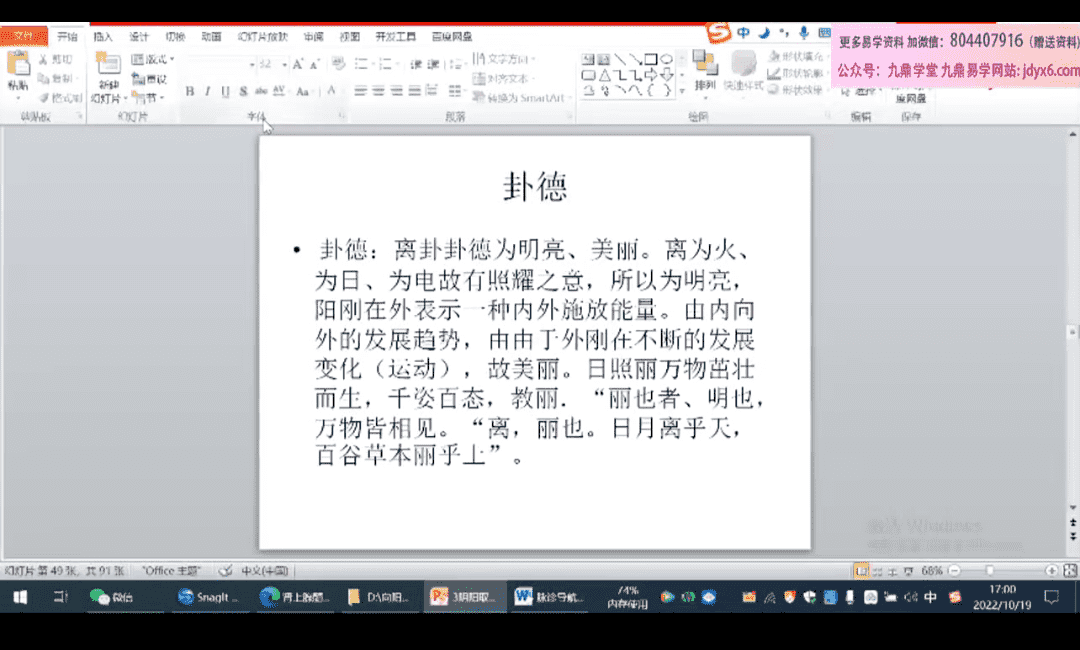Open the Insert (插入) ribbon tab
Screen dimensions: 1080x650
(x=103, y=36)
